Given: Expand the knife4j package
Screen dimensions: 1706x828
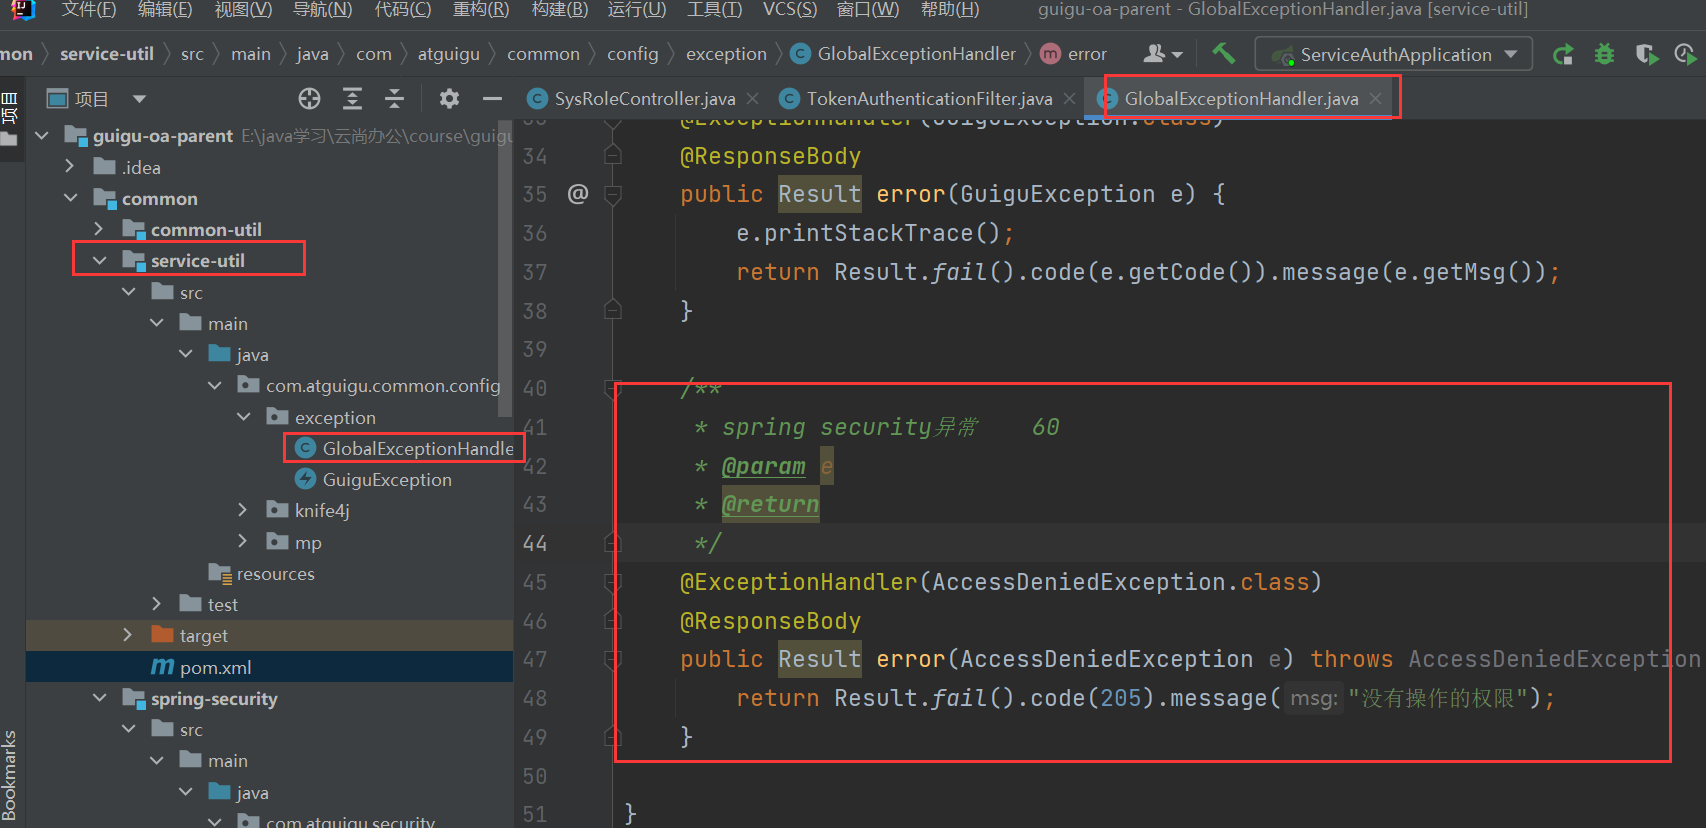Looking at the screenshot, I should 243,510.
